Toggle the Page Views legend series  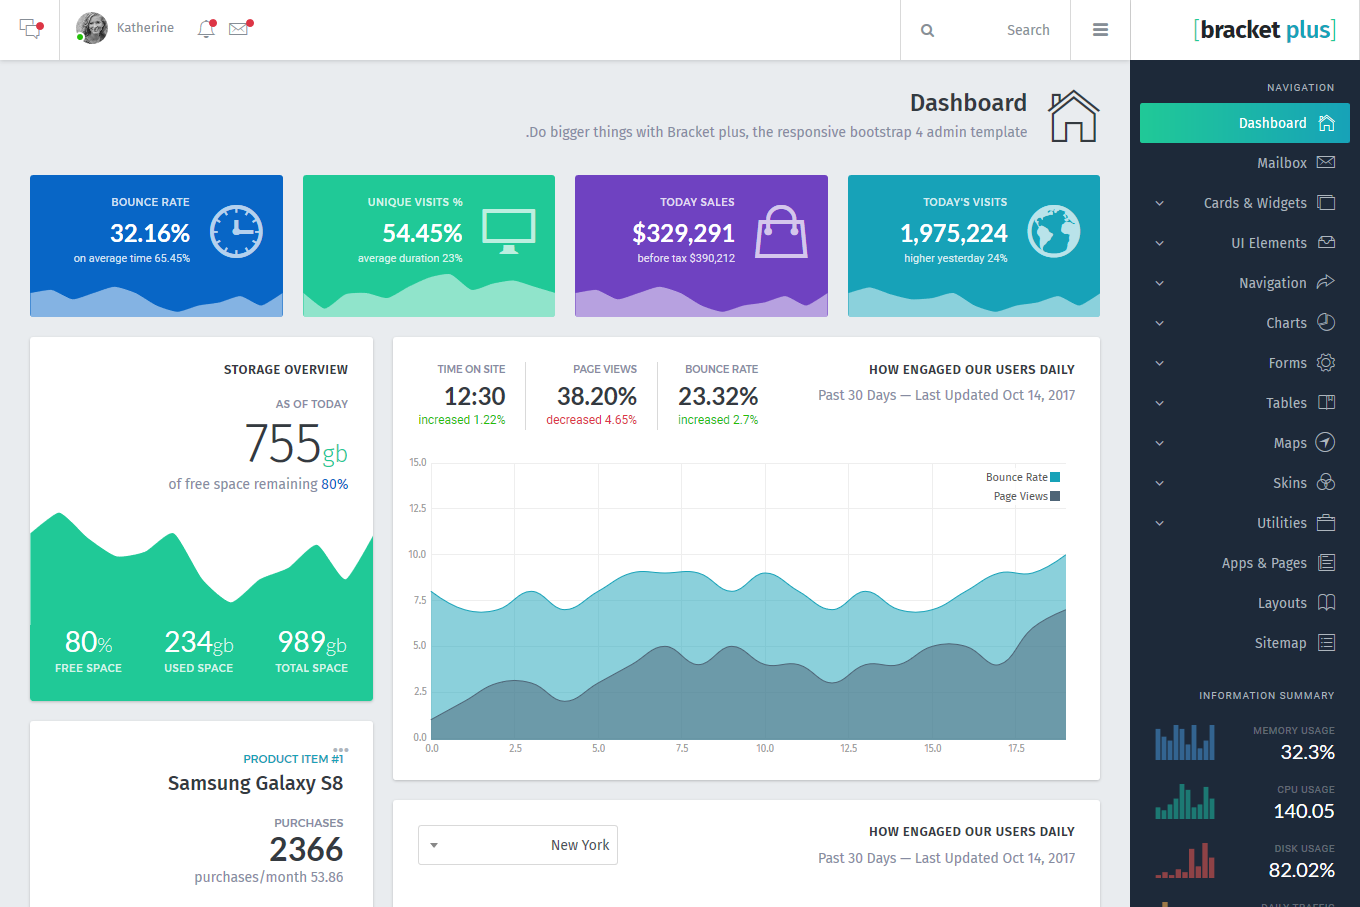pos(1026,496)
